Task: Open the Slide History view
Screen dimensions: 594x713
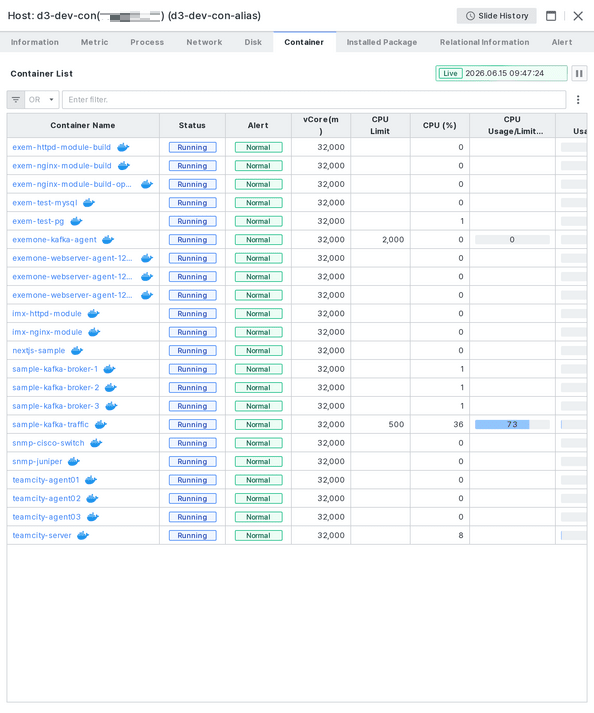Action: point(497,16)
